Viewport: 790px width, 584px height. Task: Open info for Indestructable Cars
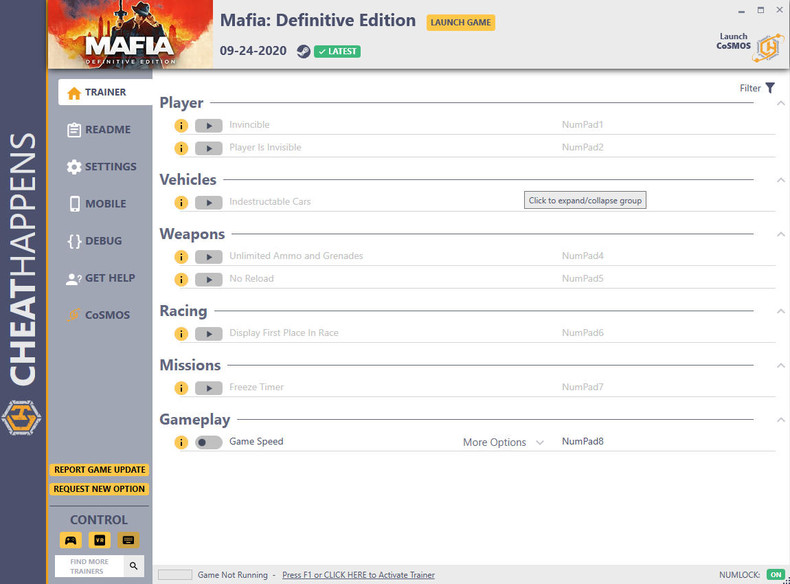pyautogui.click(x=181, y=203)
